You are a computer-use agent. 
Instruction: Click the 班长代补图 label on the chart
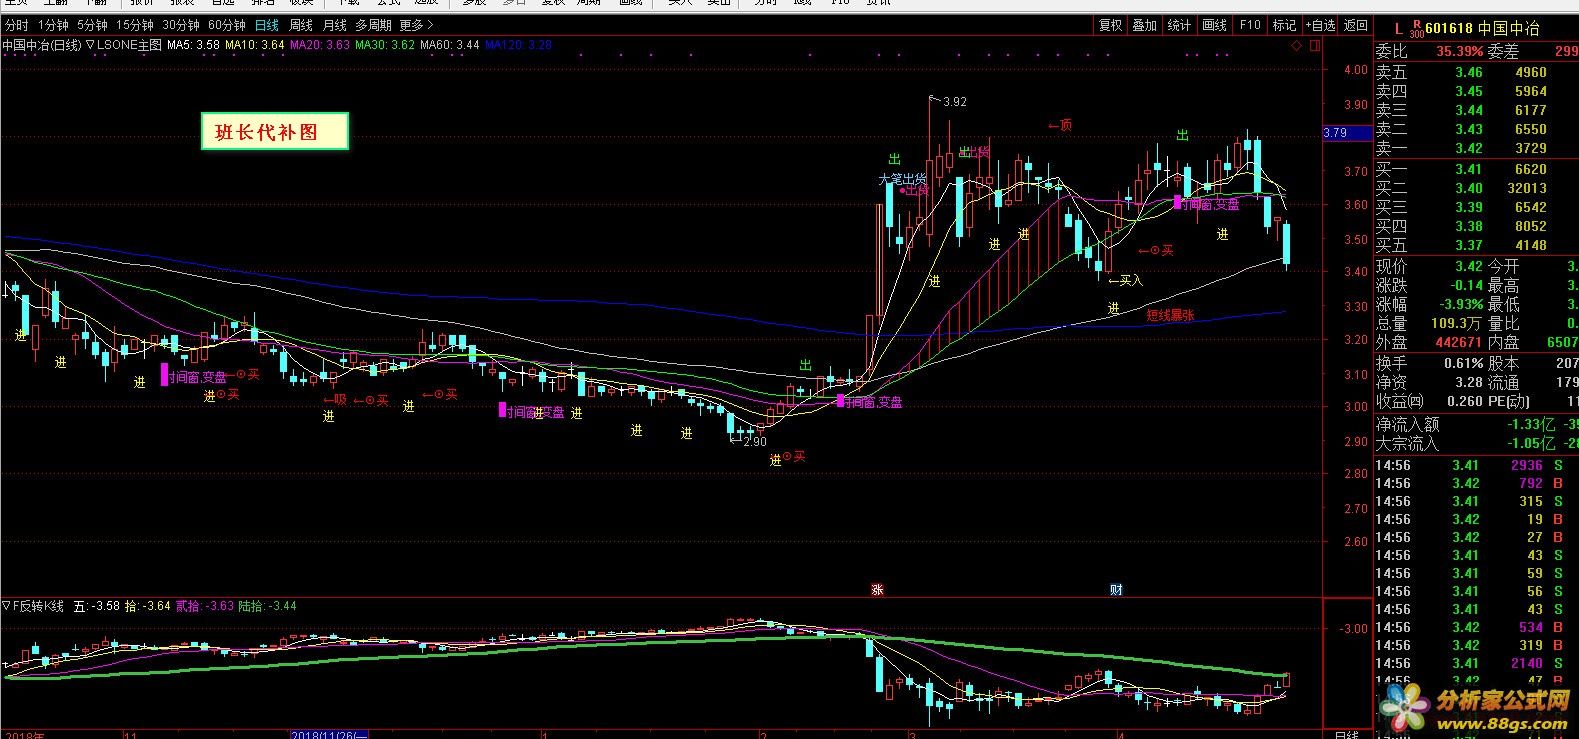[x=275, y=131]
